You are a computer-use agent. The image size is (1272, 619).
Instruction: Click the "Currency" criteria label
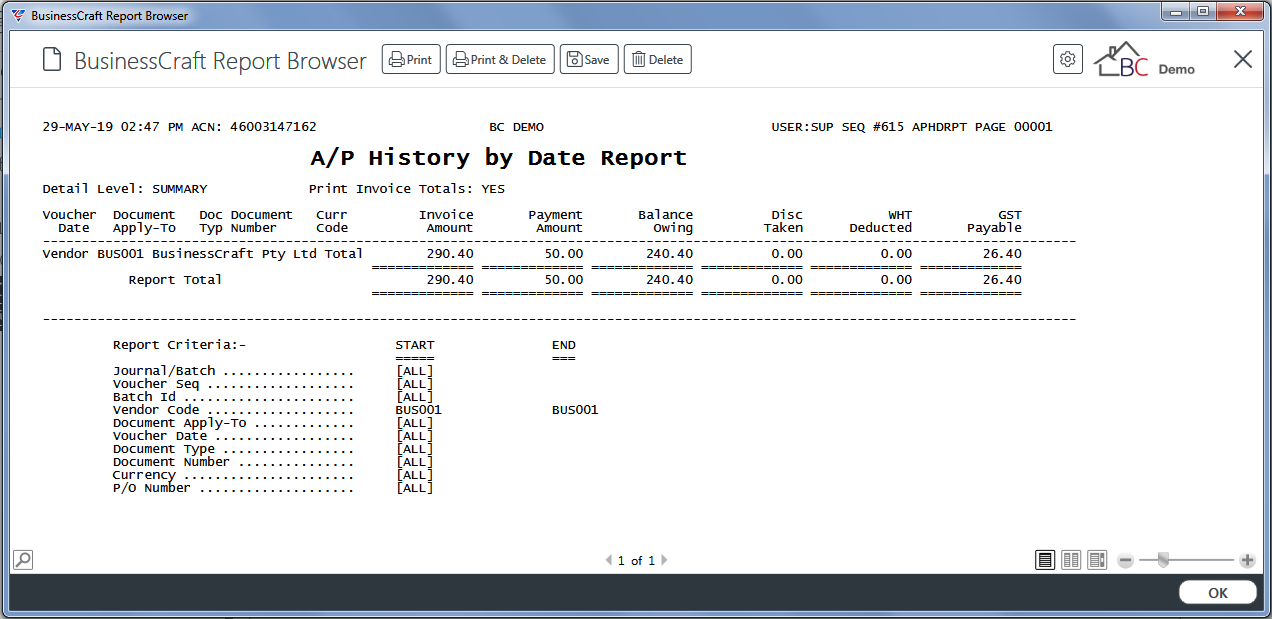click(144, 475)
